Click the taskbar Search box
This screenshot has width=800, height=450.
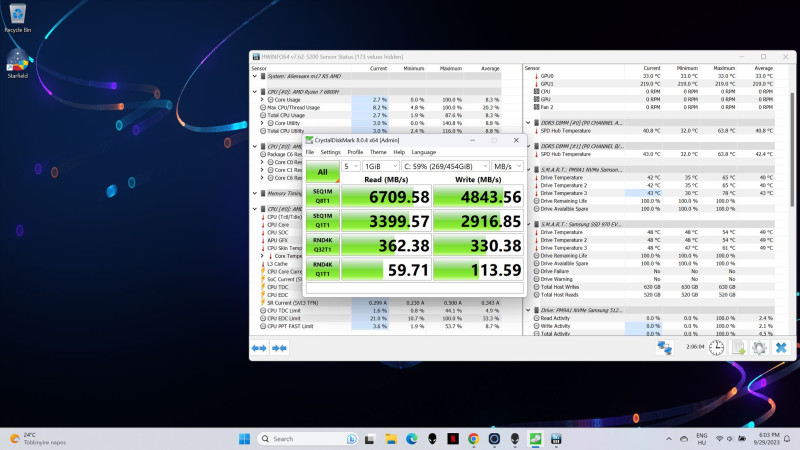[x=308, y=439]
